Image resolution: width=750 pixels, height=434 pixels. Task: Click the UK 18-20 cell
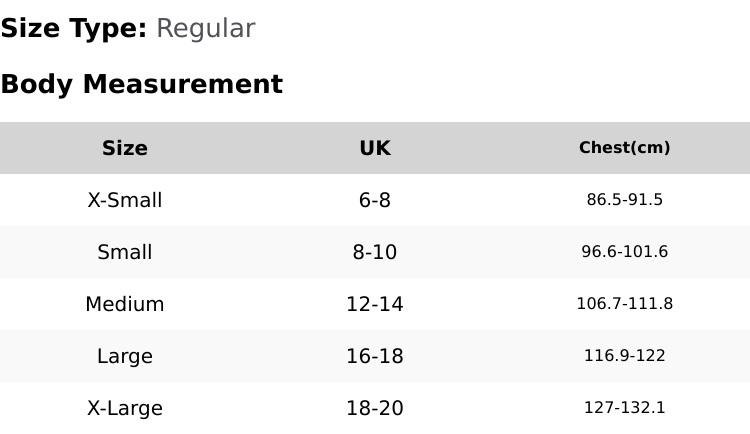coord(375,408)
